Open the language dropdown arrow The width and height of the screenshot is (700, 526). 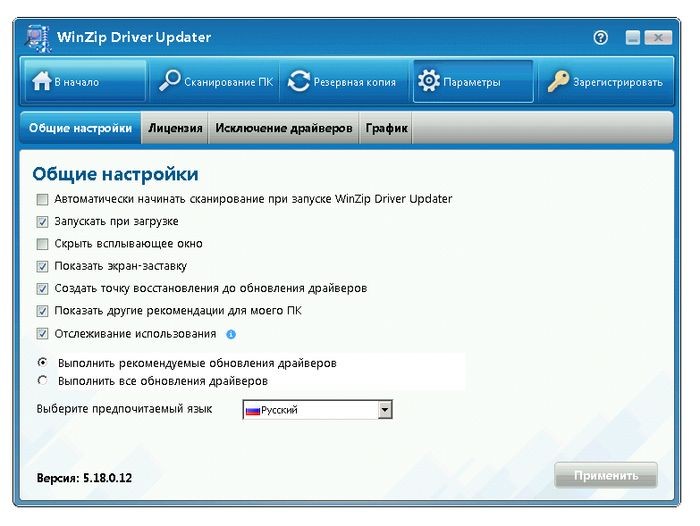(385, 410)
